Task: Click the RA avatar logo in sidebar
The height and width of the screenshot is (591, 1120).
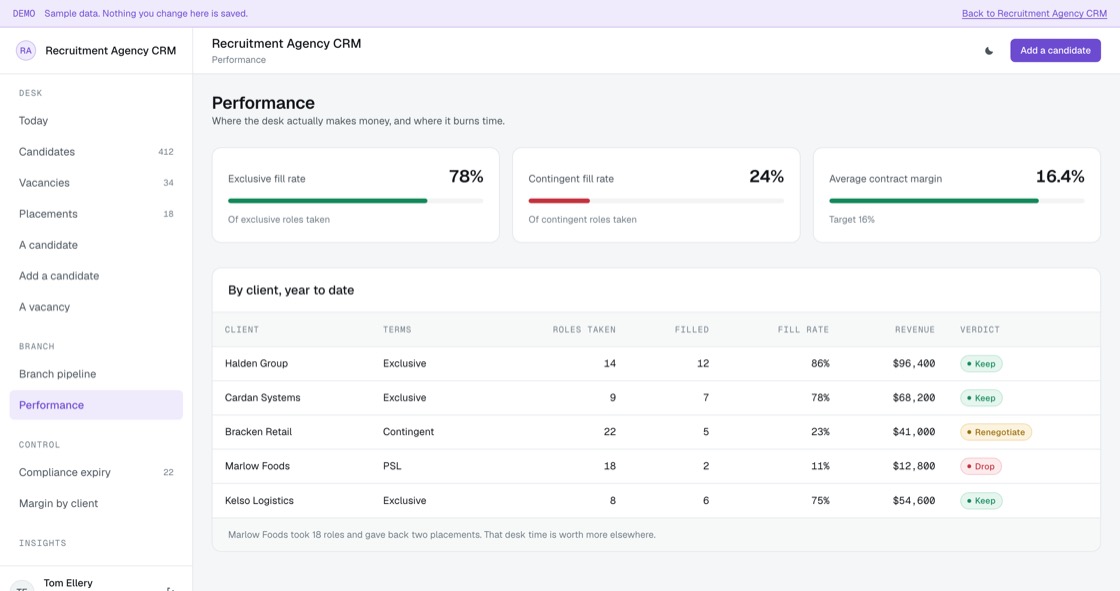Action: pos(26,51)
